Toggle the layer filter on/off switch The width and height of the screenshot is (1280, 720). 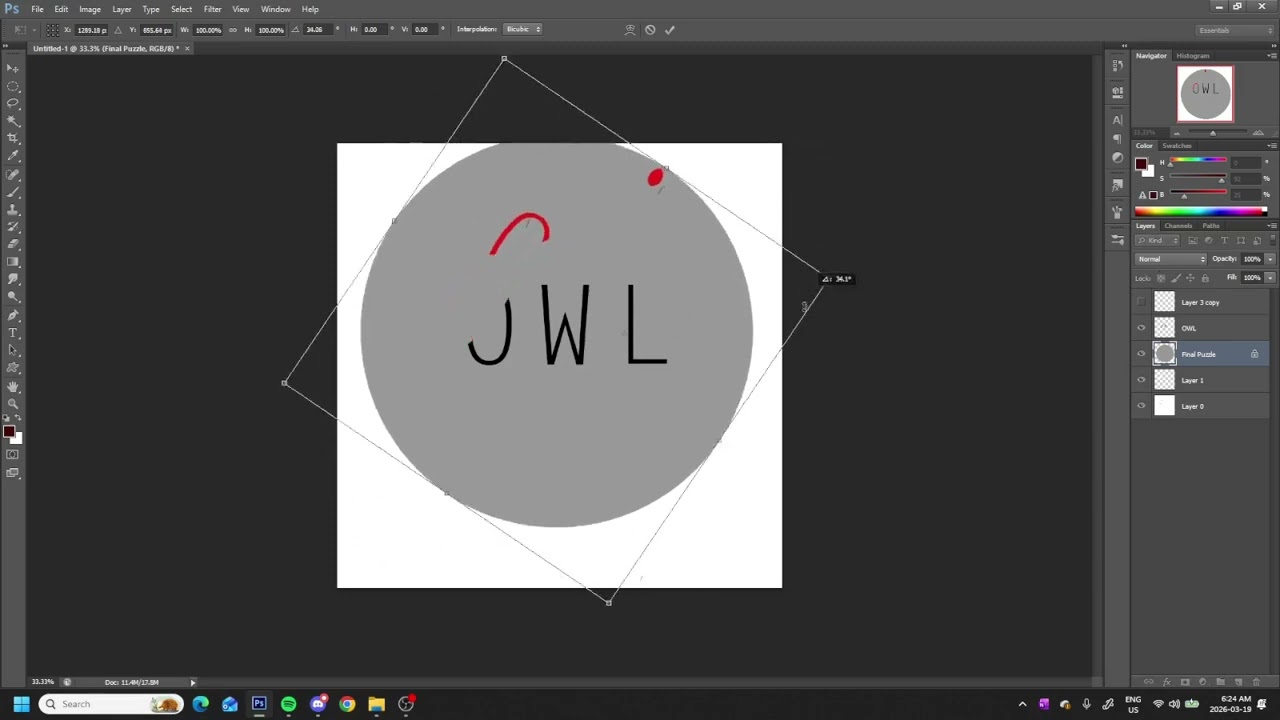pos(1271,241)
